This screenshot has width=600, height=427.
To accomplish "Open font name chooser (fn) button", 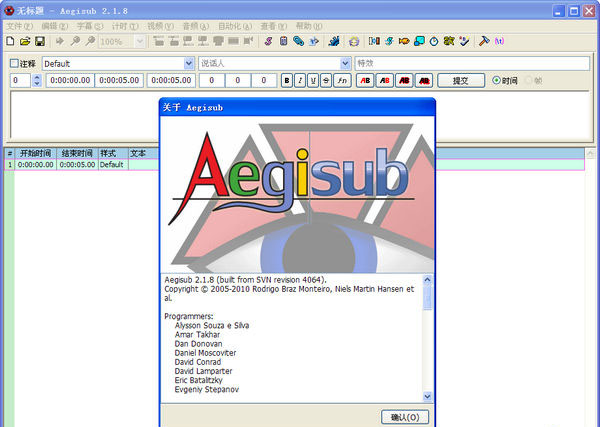I will pos(342,80).
